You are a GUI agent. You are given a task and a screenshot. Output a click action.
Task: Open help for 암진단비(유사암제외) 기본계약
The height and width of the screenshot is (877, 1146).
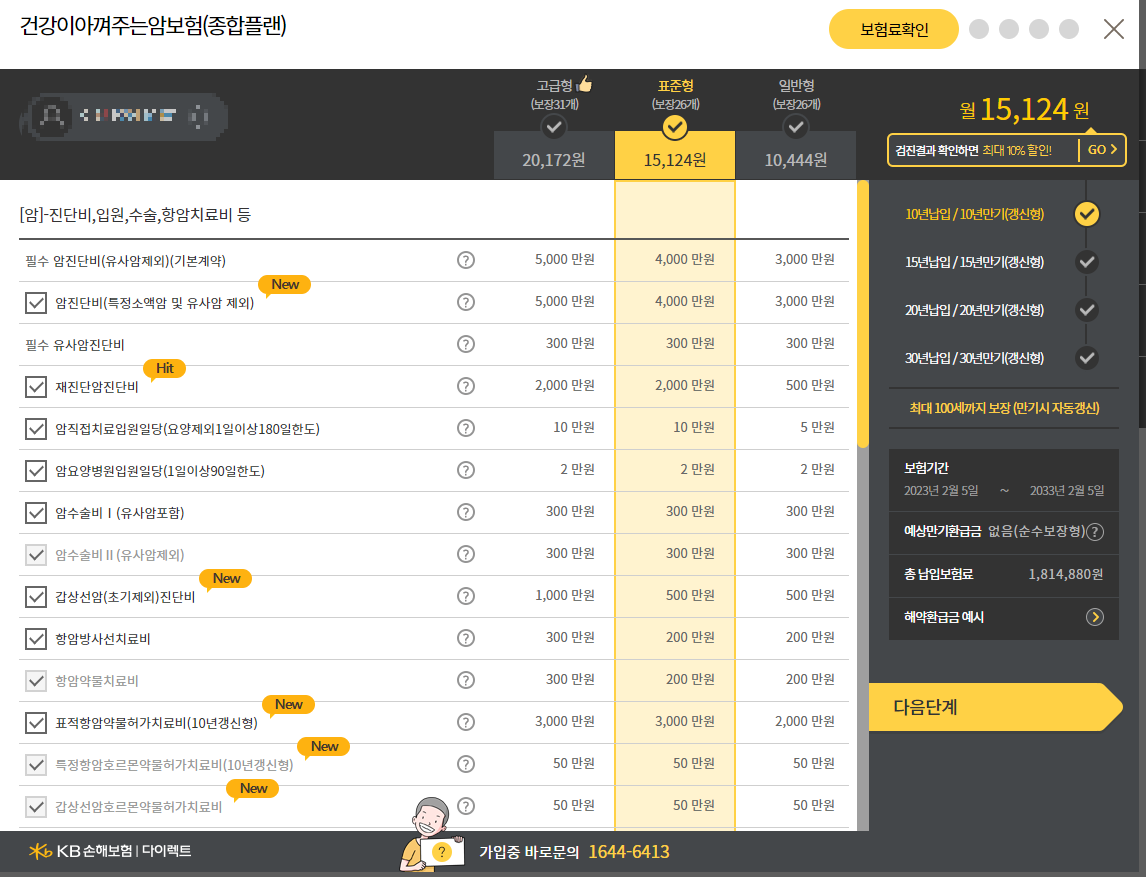[x=466, y=260]
